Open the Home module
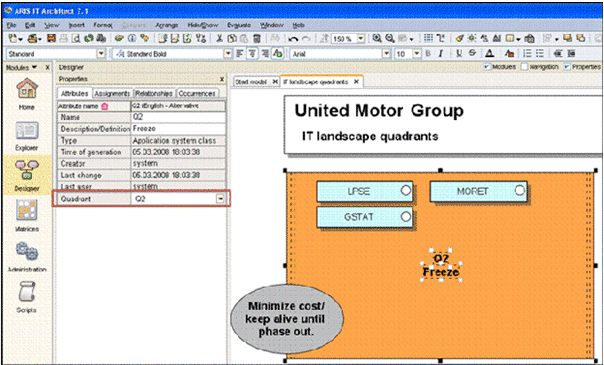This screenshot has width=604, height=365. (x=27, y=94)
